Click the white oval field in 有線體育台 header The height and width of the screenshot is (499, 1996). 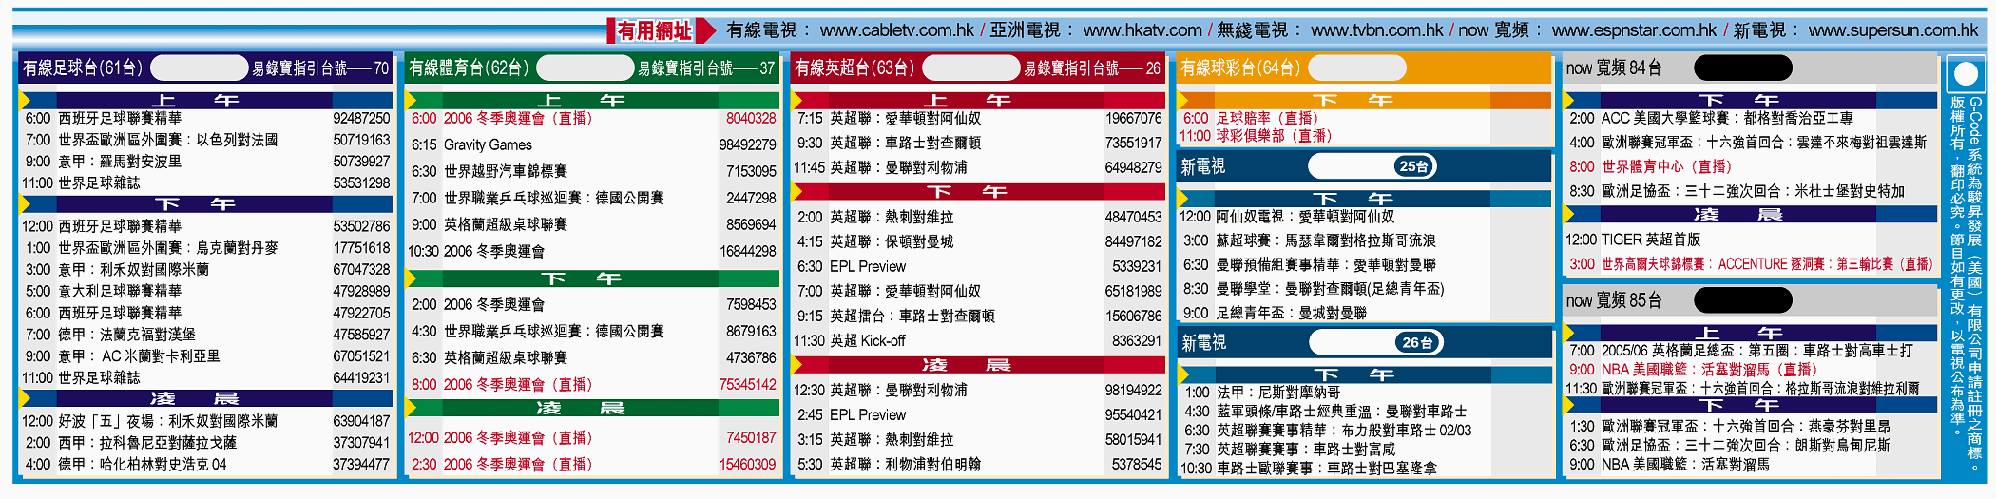[585, 68]
